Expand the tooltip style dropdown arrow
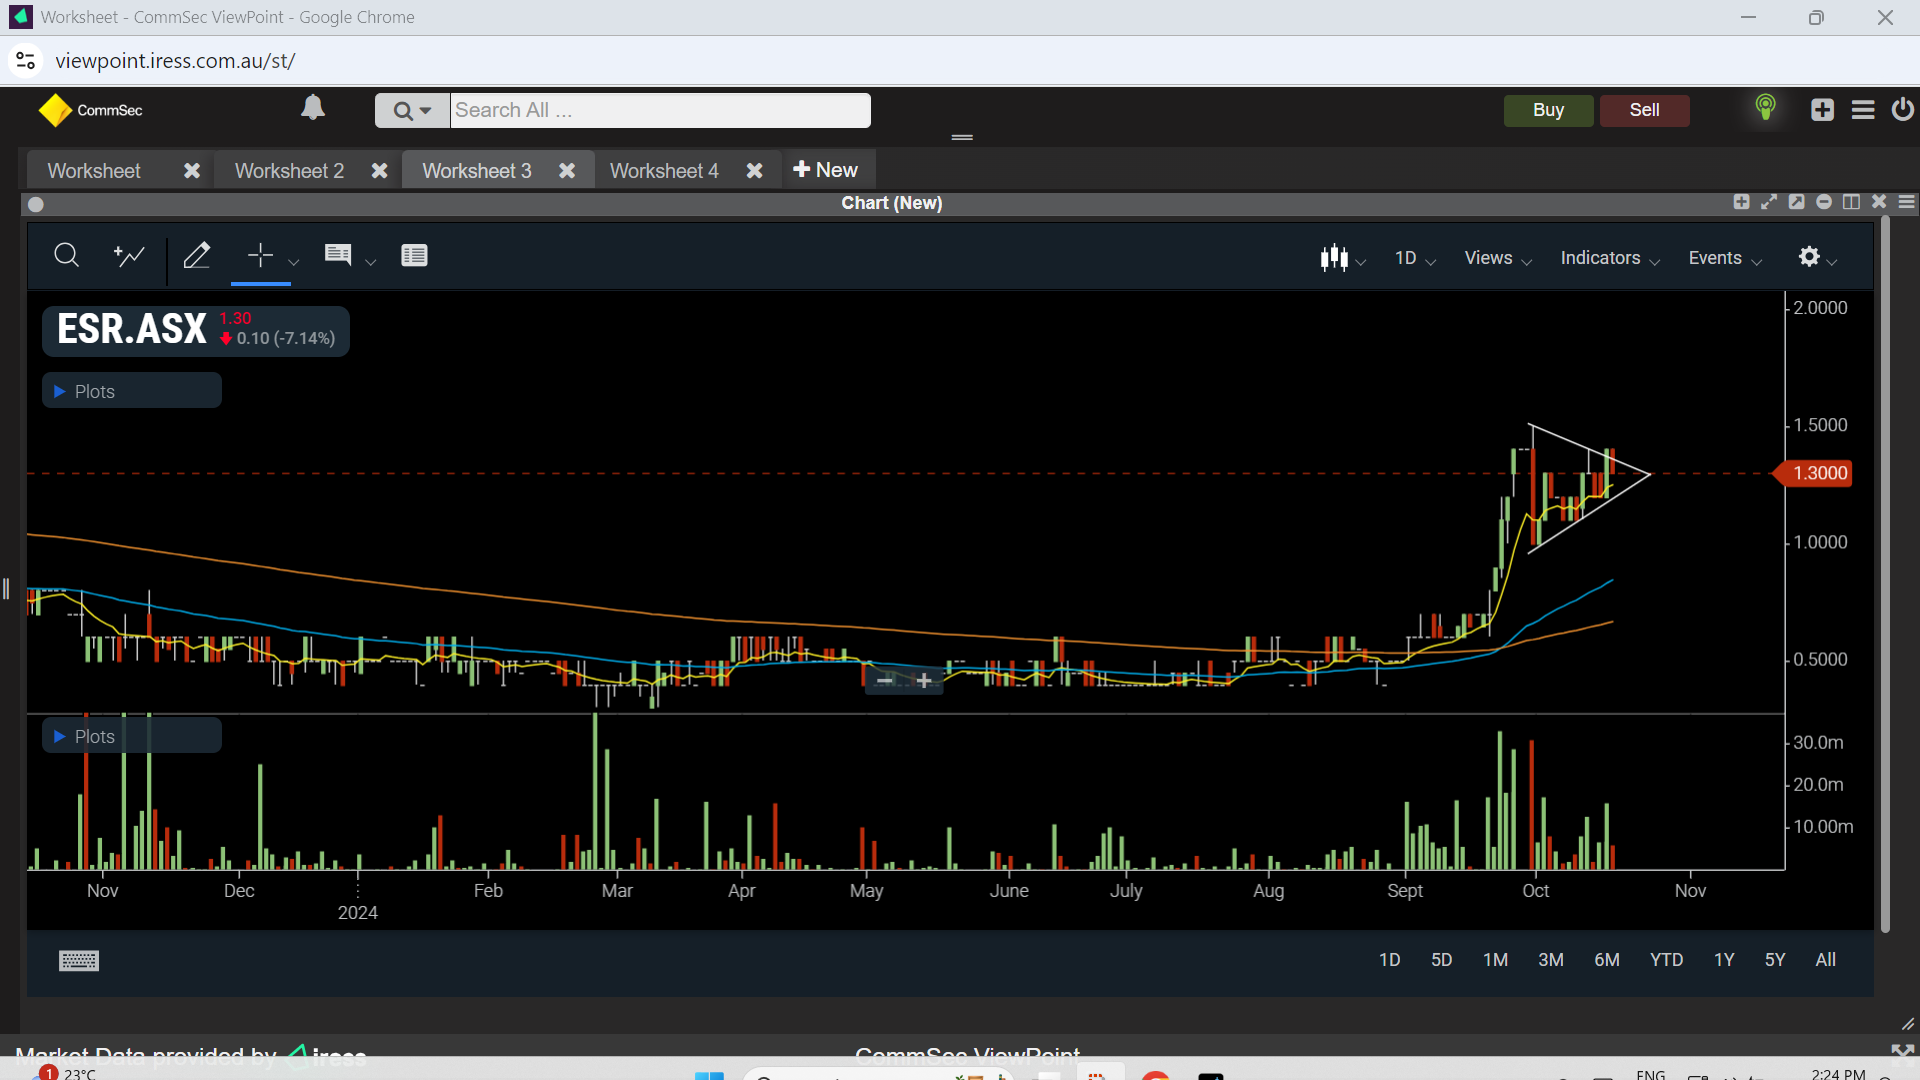Screen dimensions: 1920x1080 tap(371, 262)
